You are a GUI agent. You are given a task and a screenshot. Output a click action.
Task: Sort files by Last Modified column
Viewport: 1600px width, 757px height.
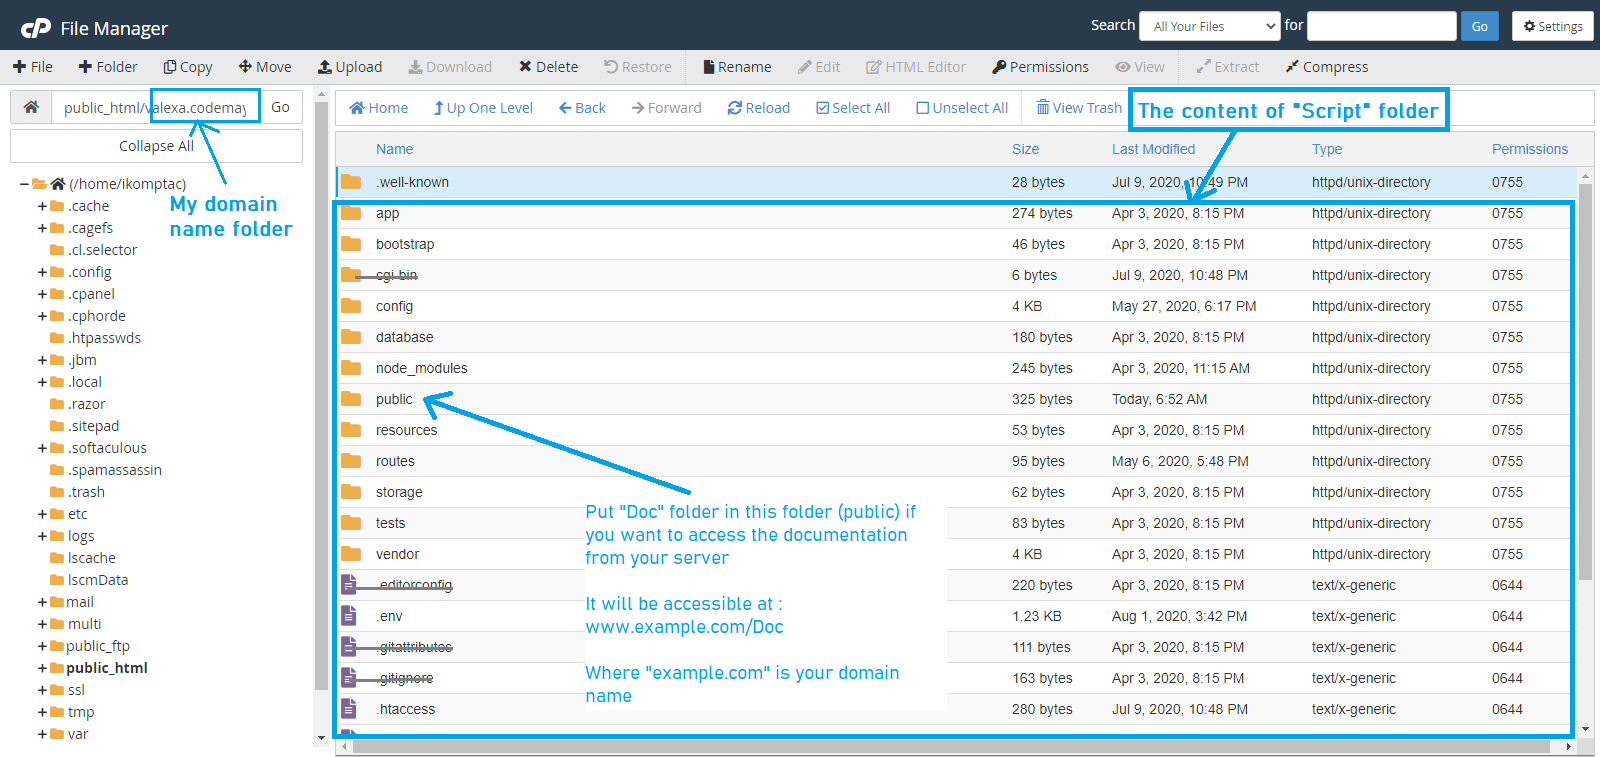coord(1153,149)
